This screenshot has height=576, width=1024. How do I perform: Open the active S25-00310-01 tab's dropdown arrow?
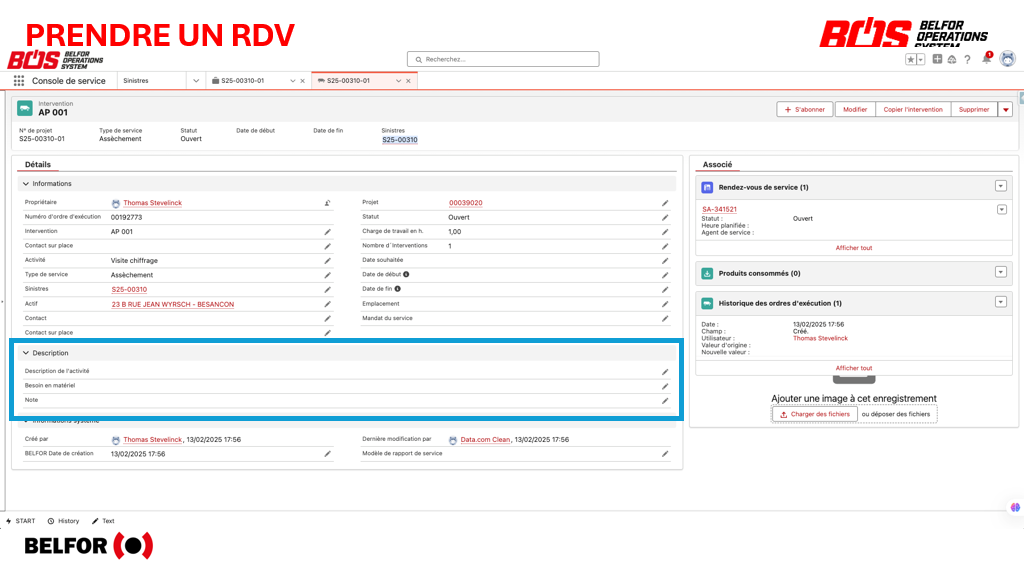[398, 81]
